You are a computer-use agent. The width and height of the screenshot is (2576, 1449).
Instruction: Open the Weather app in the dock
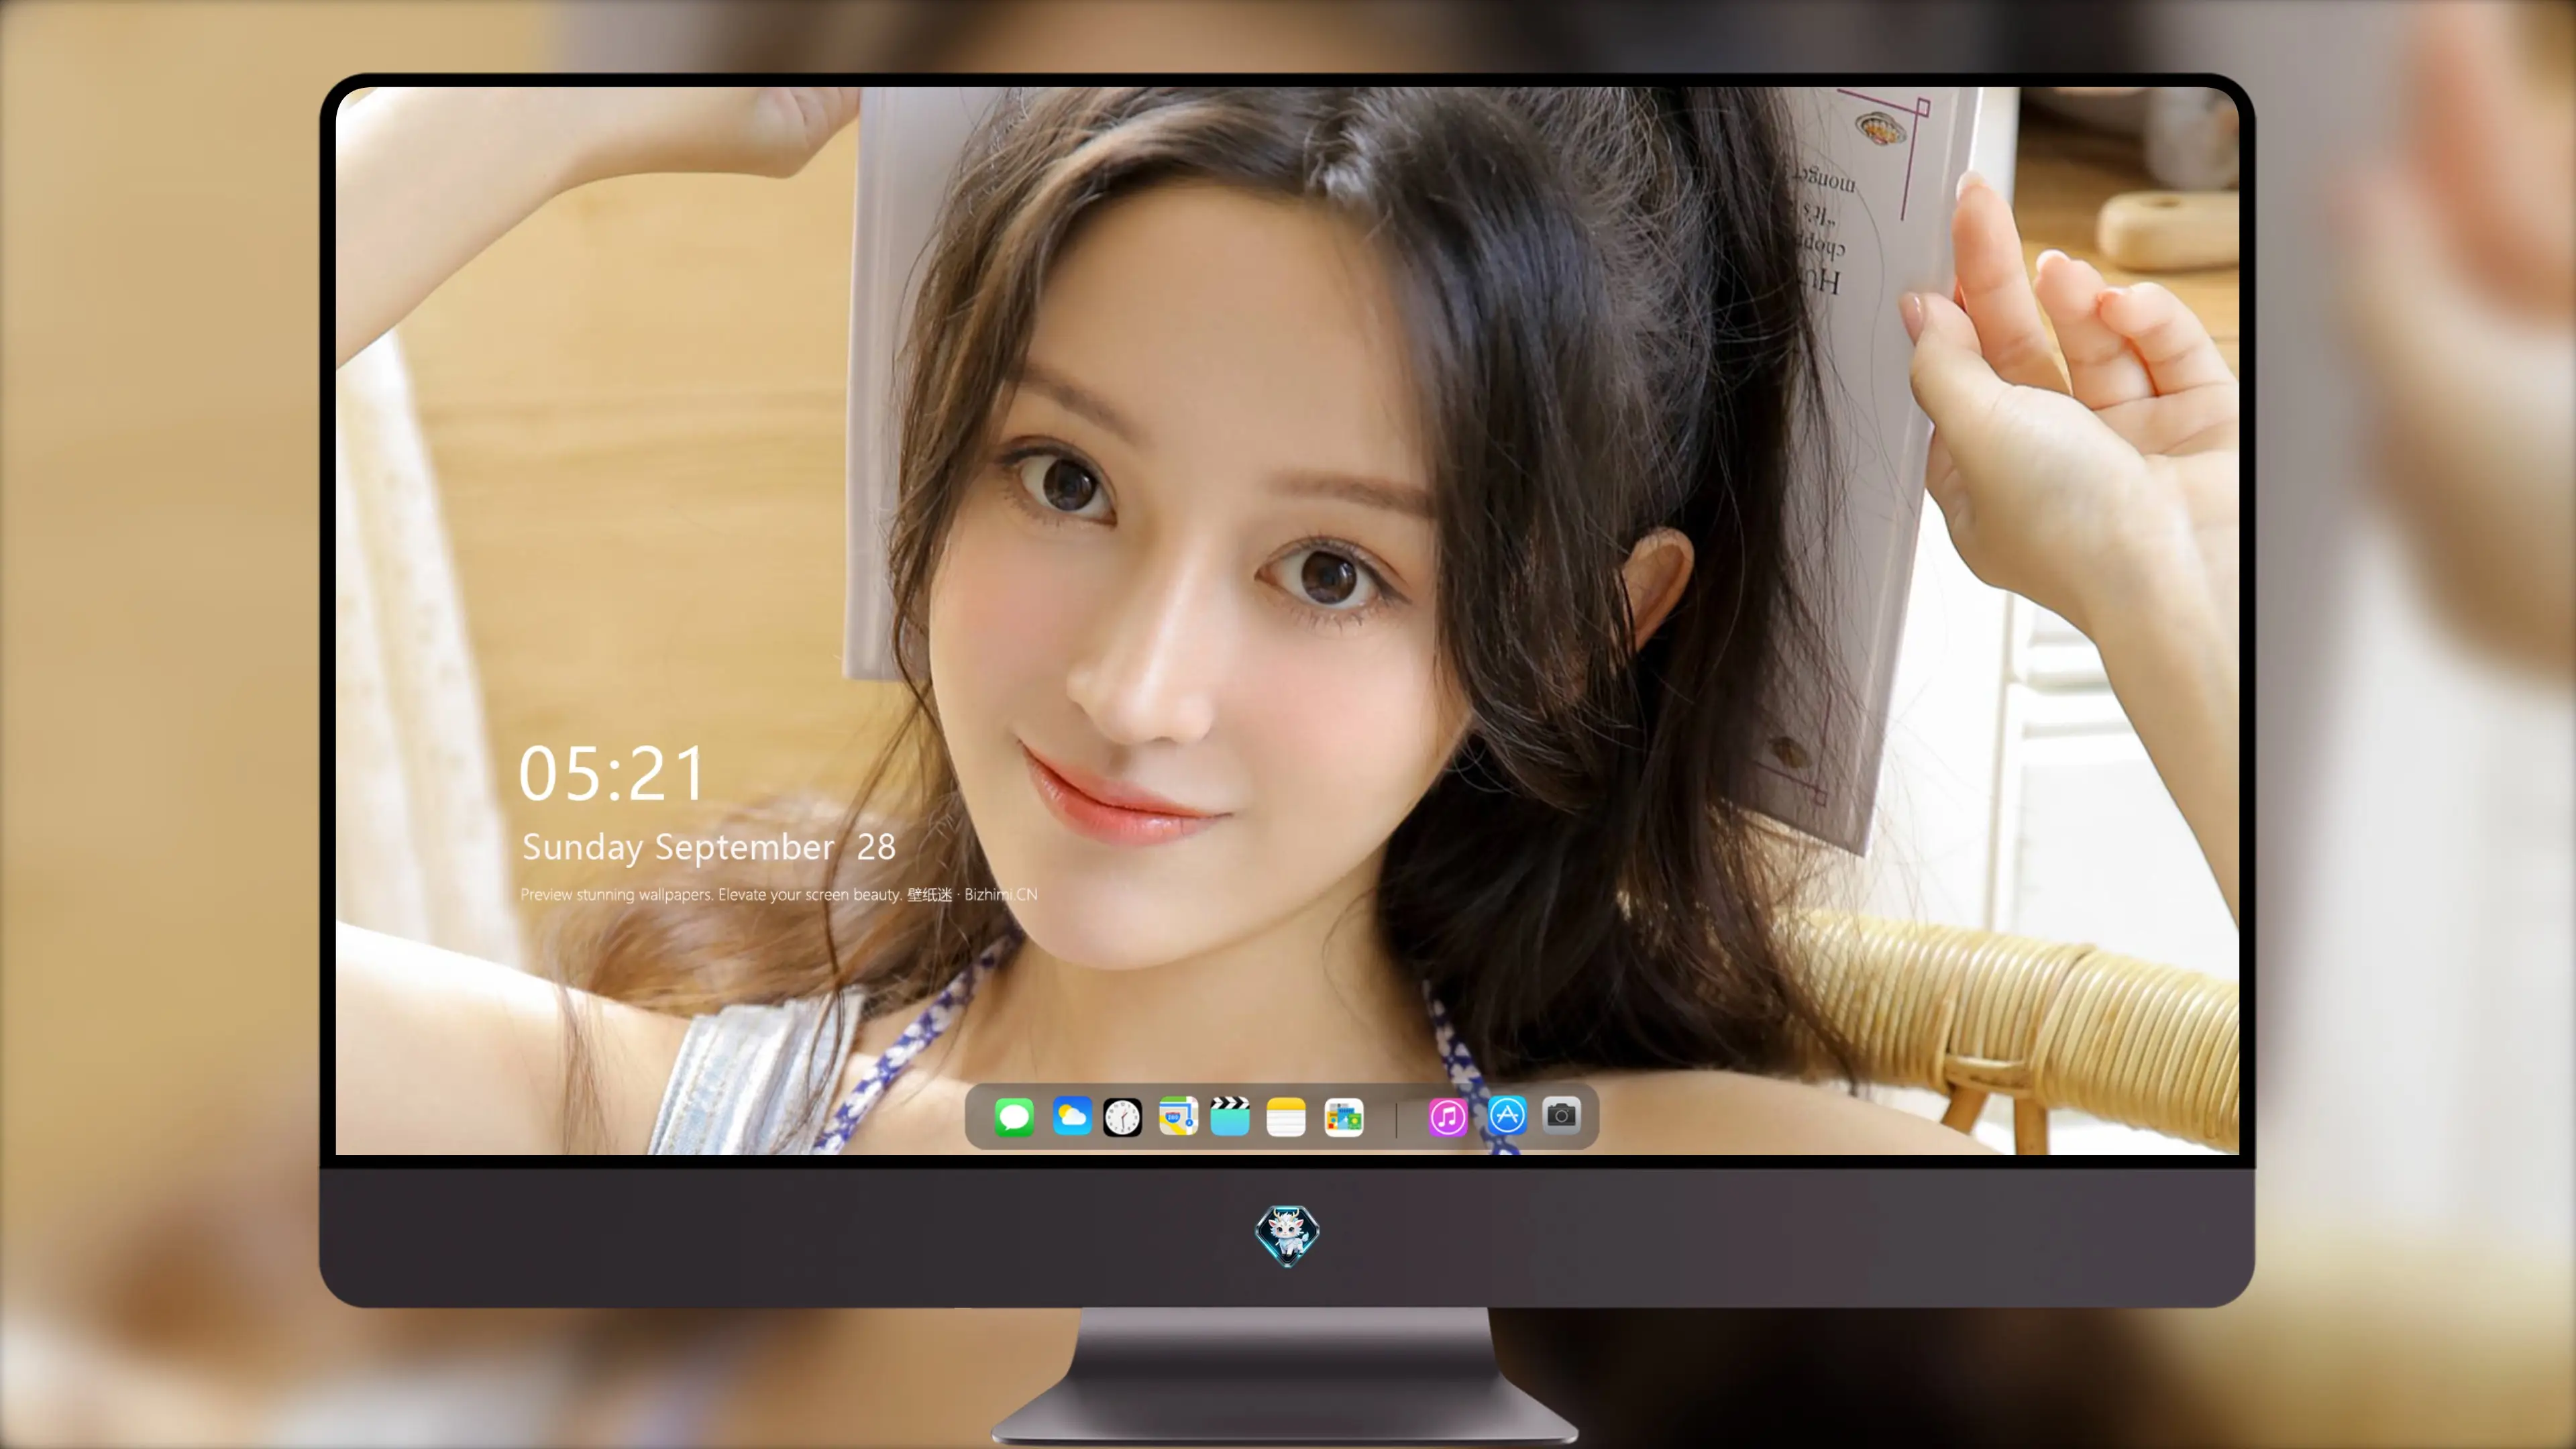(x=1072, y=1116)
